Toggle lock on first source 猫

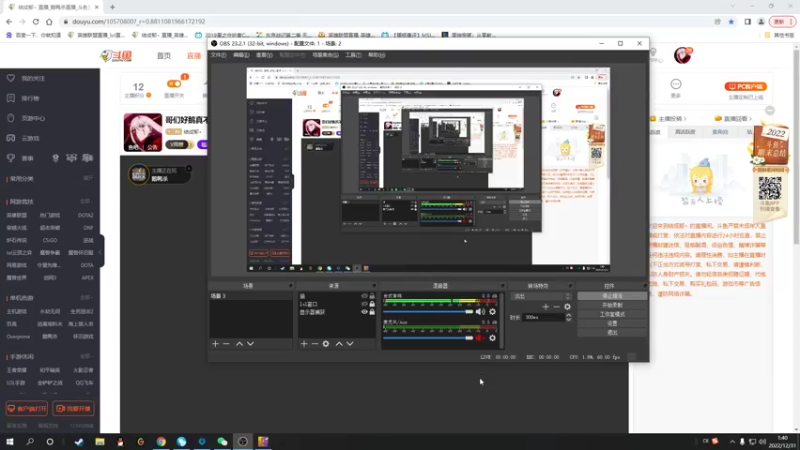tap(372, 296)
